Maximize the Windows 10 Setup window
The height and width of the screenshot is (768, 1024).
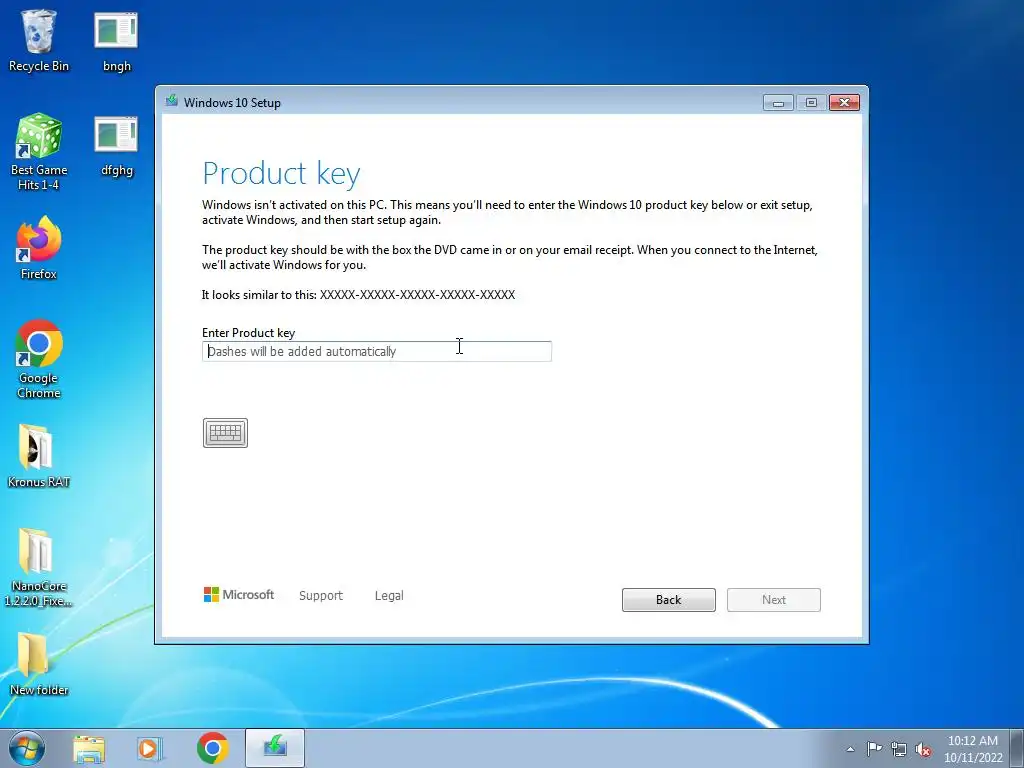[811, 103]
